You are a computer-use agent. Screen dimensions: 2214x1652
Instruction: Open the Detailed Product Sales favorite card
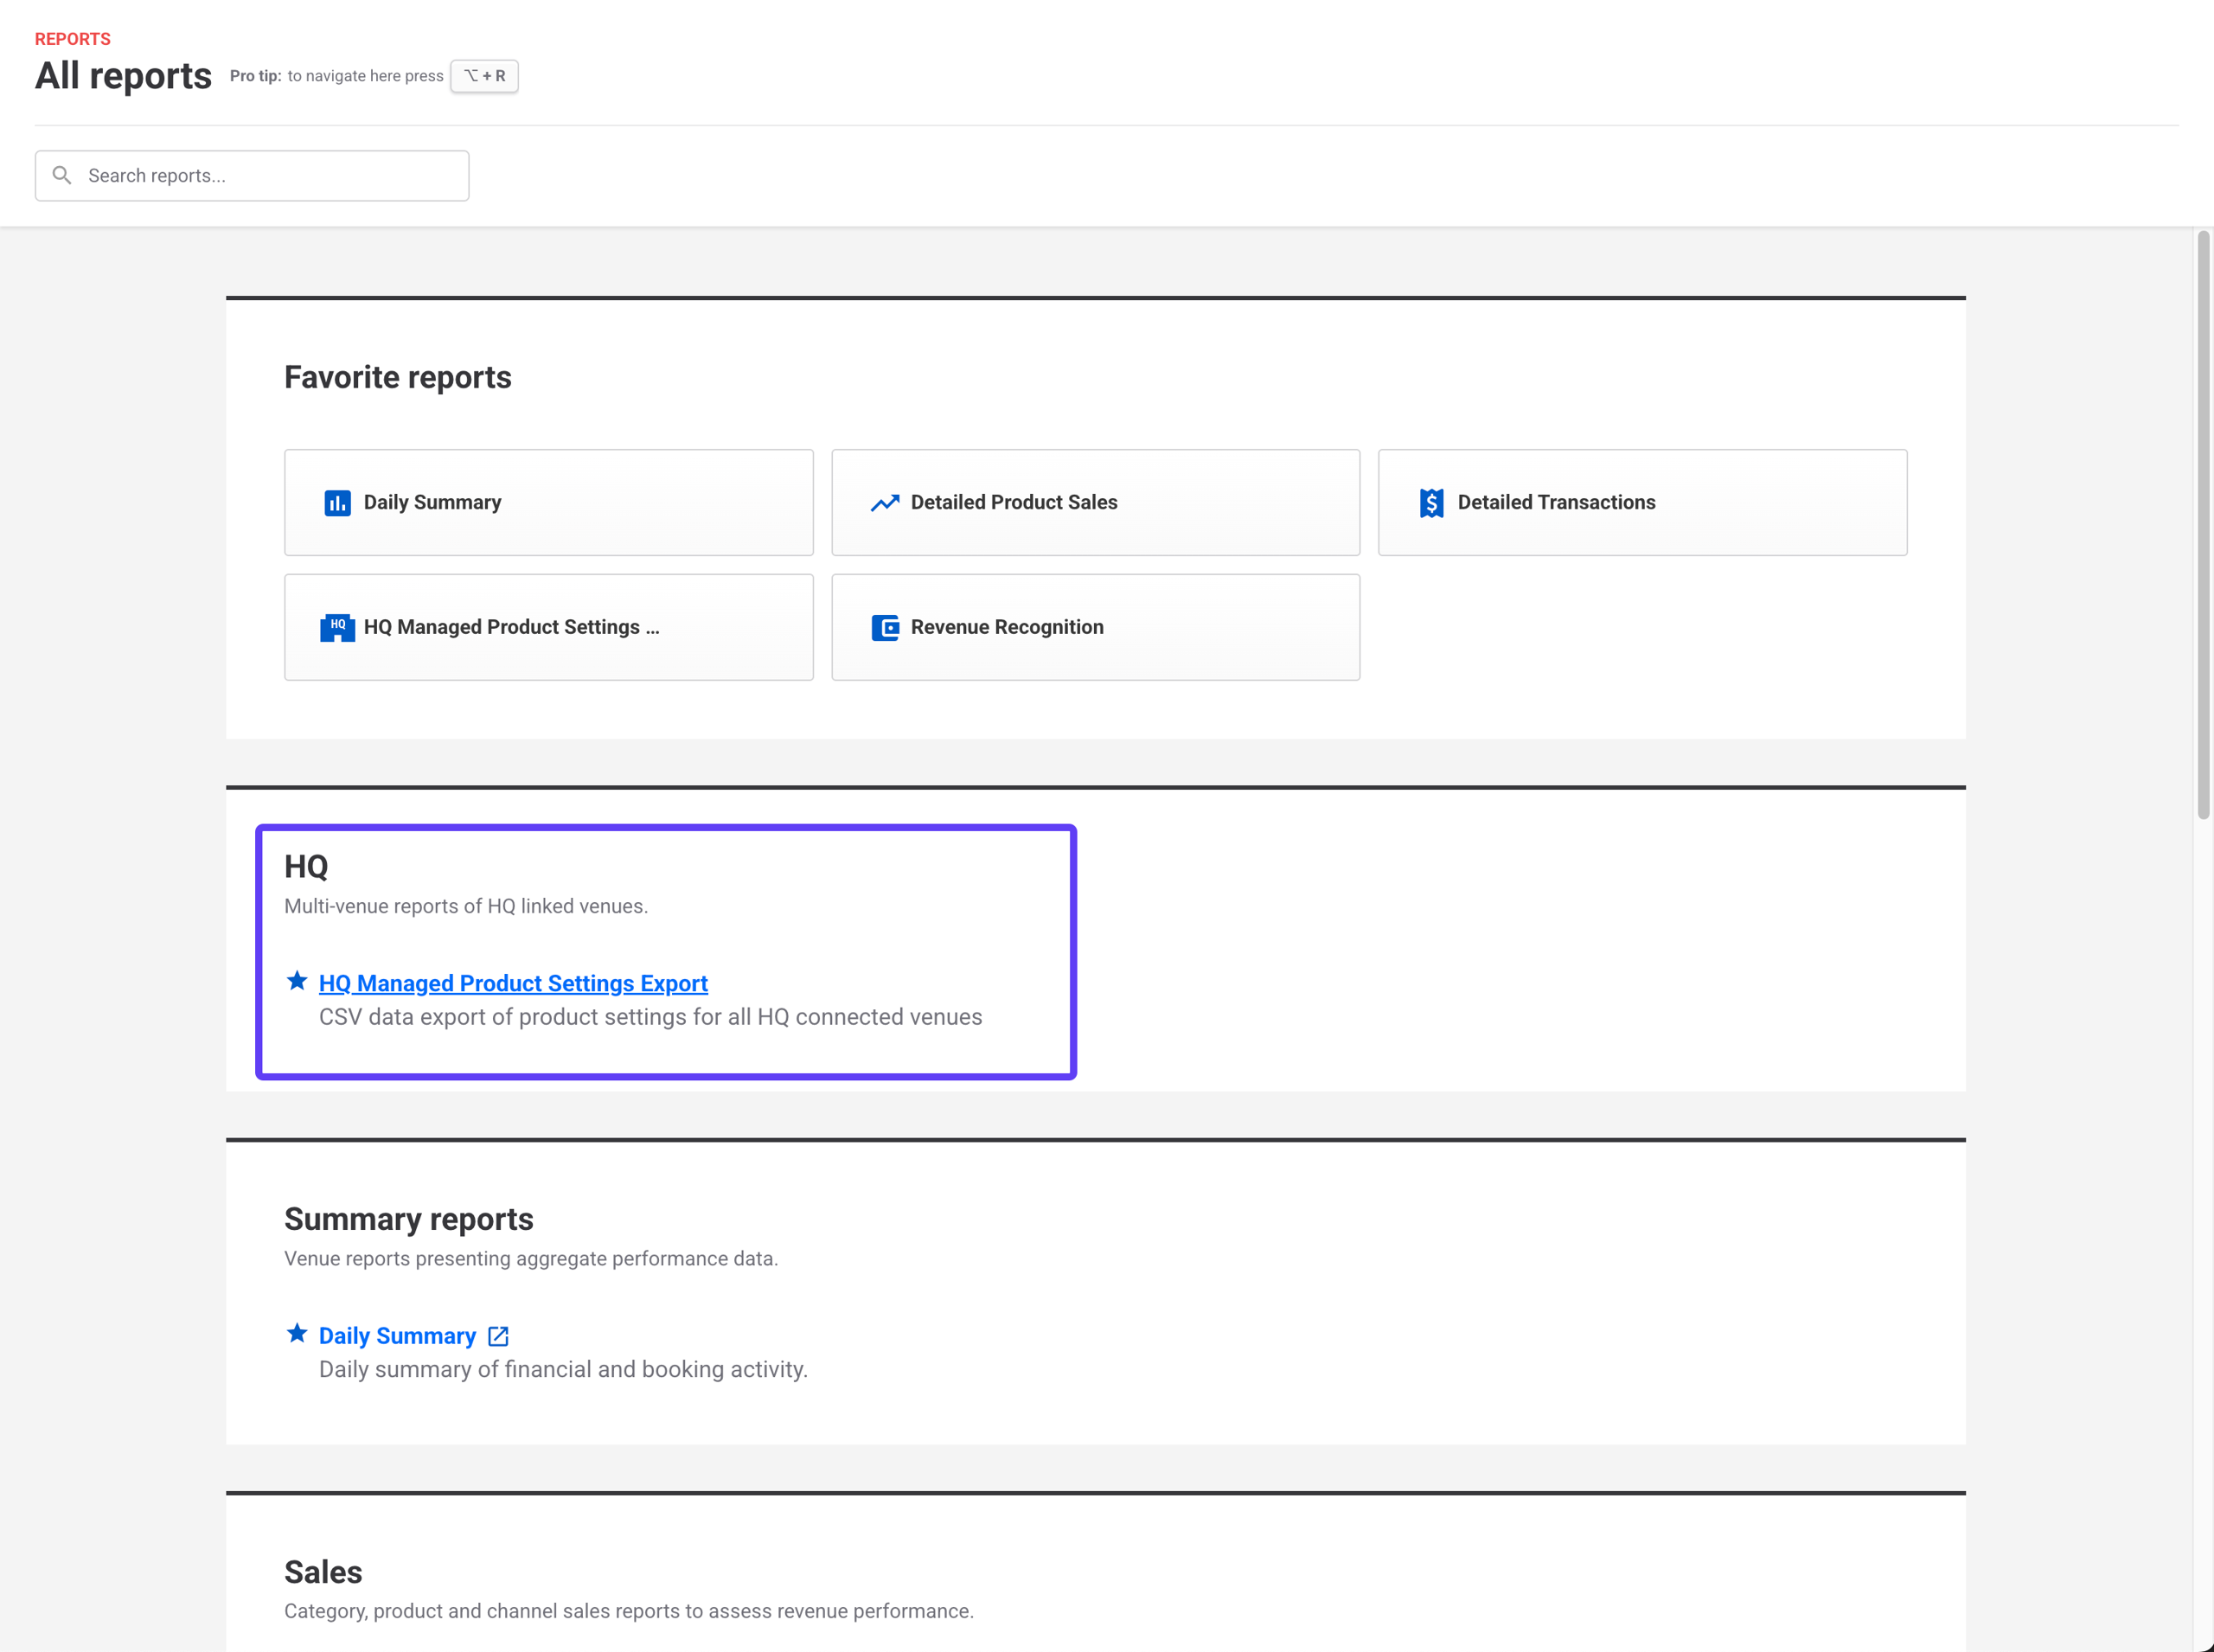[x=1095, y=503]
